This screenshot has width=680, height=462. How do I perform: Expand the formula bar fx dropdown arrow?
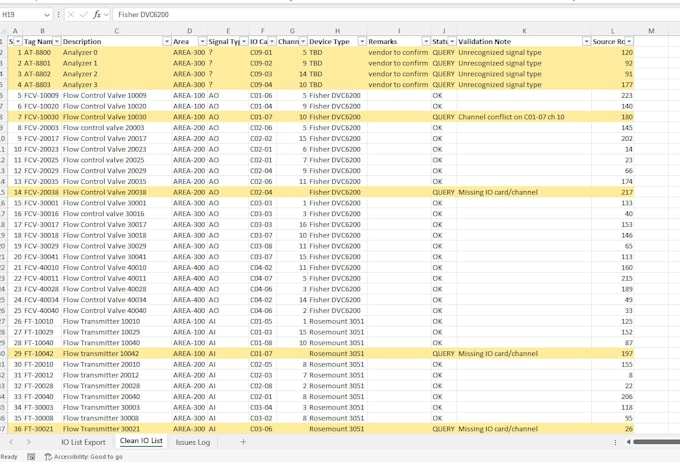(106, 15)
